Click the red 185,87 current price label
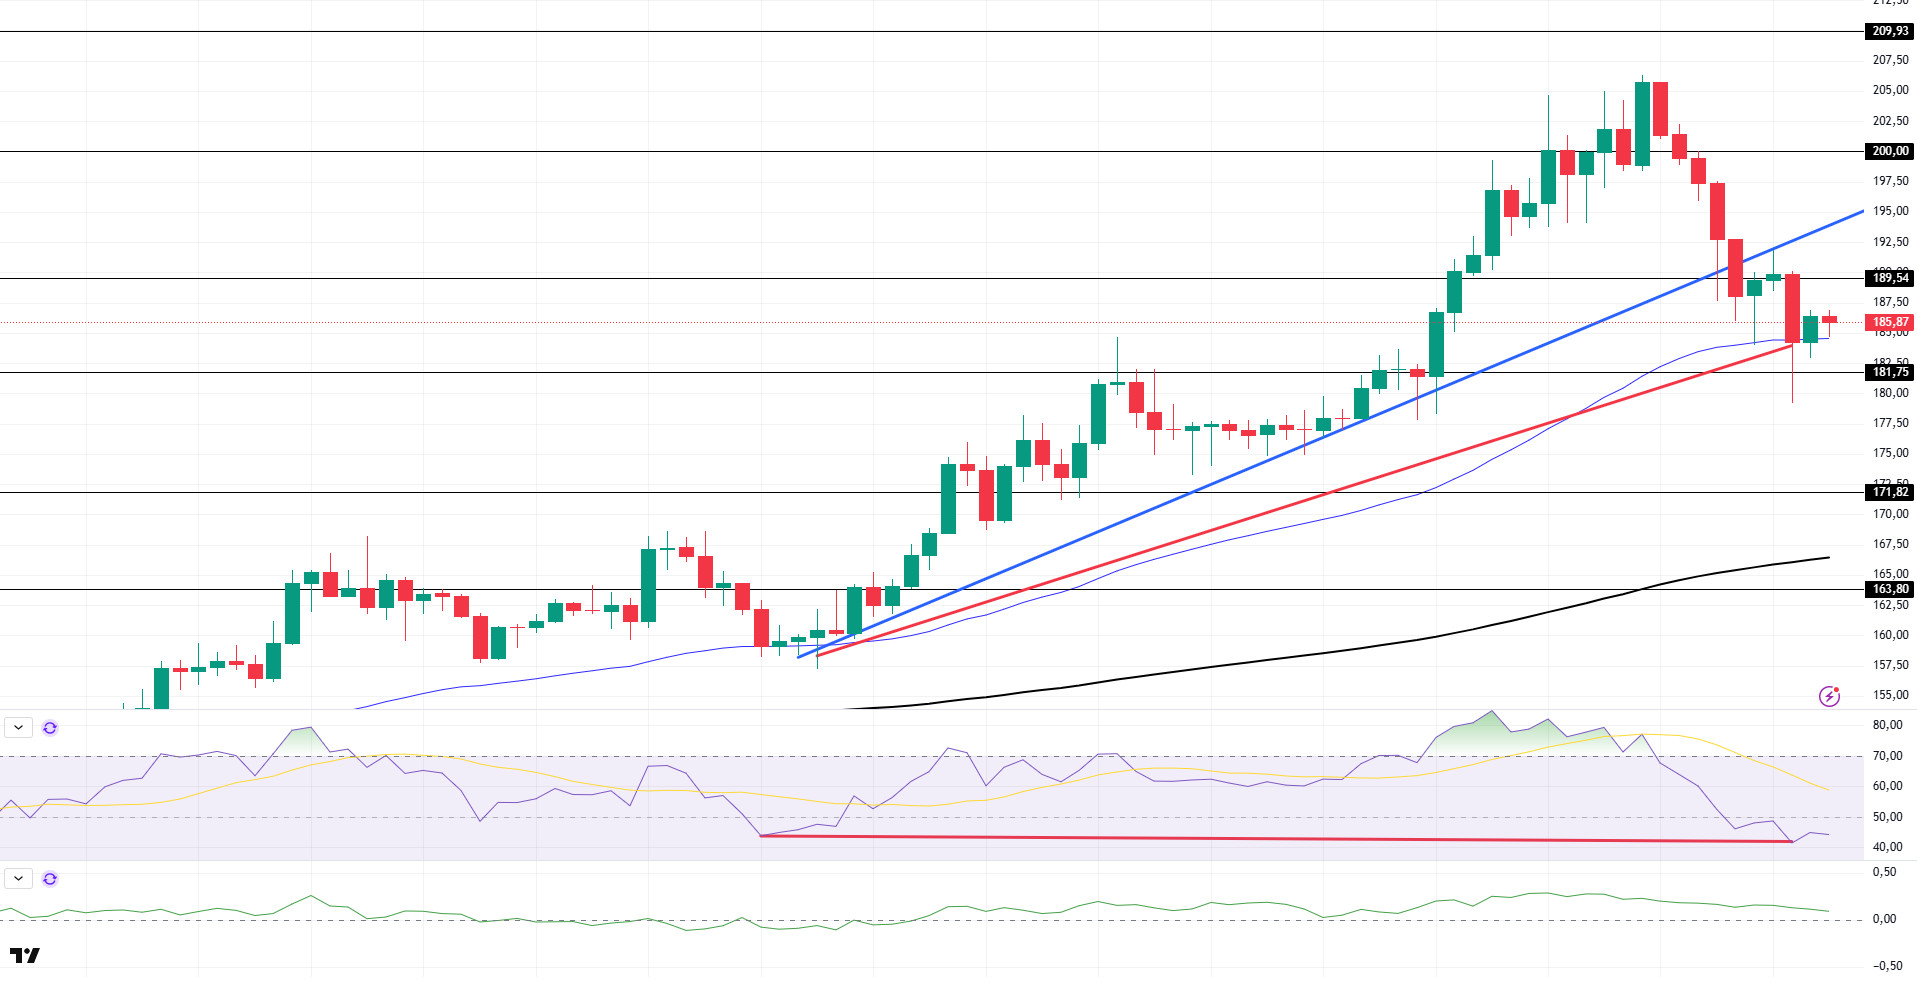This screenshot has width=1917, height=983. (1890, 322)
